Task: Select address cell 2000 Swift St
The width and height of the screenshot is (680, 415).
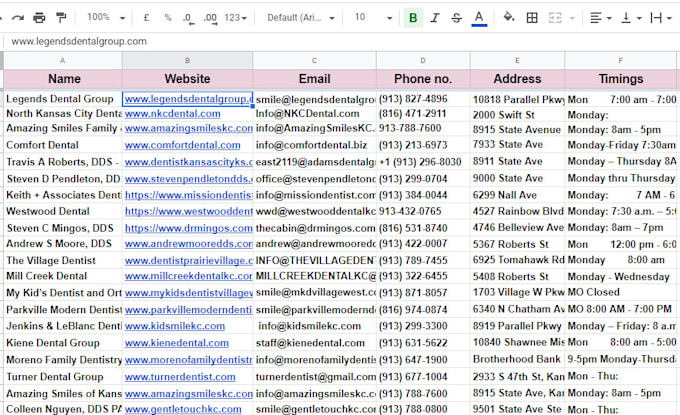Action: 517,114
